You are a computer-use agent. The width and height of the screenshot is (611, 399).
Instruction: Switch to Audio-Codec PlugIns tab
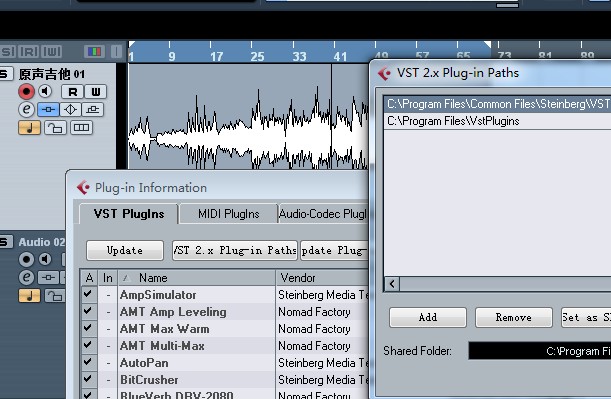point(323,214)
